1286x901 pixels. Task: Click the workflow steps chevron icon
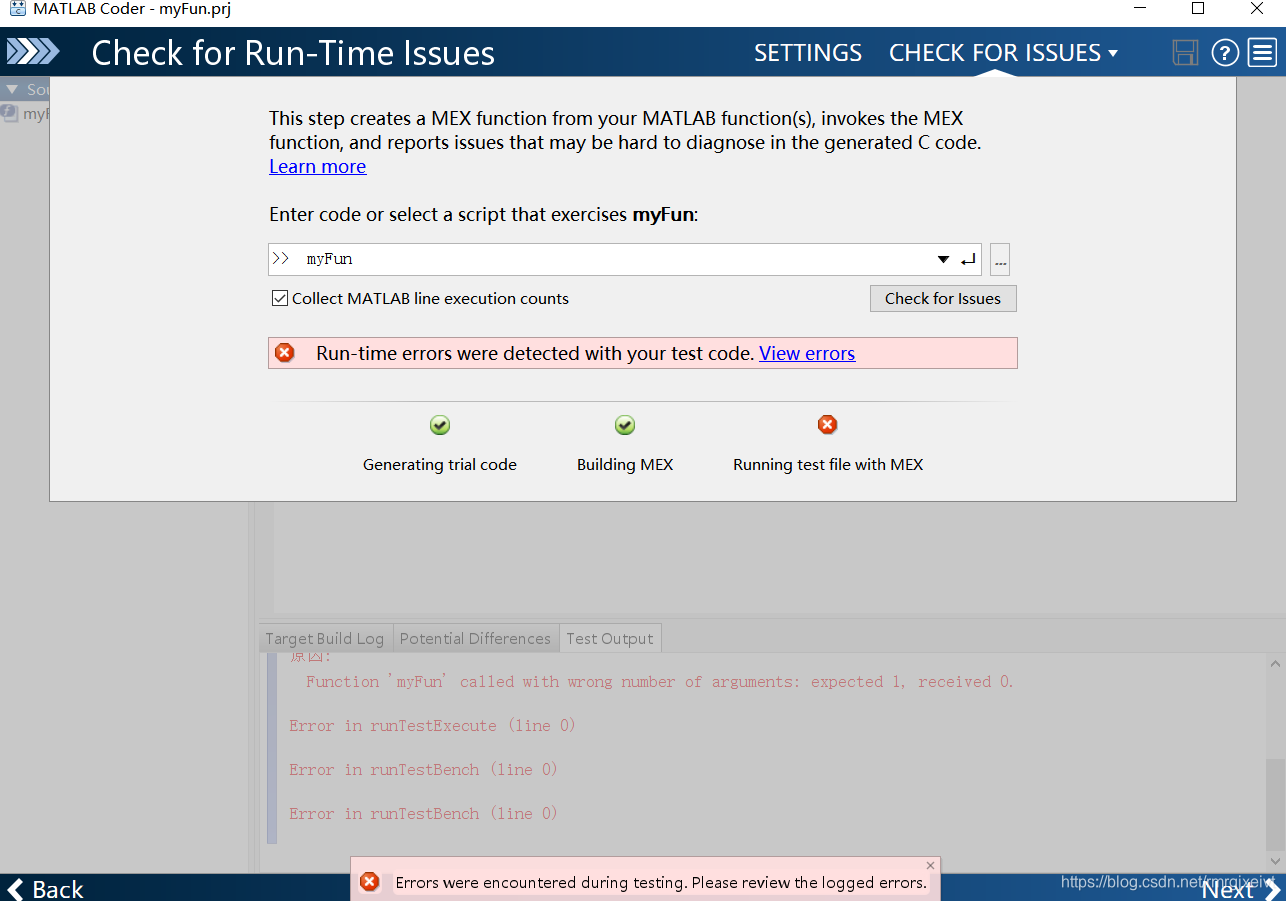pos(33,52)
